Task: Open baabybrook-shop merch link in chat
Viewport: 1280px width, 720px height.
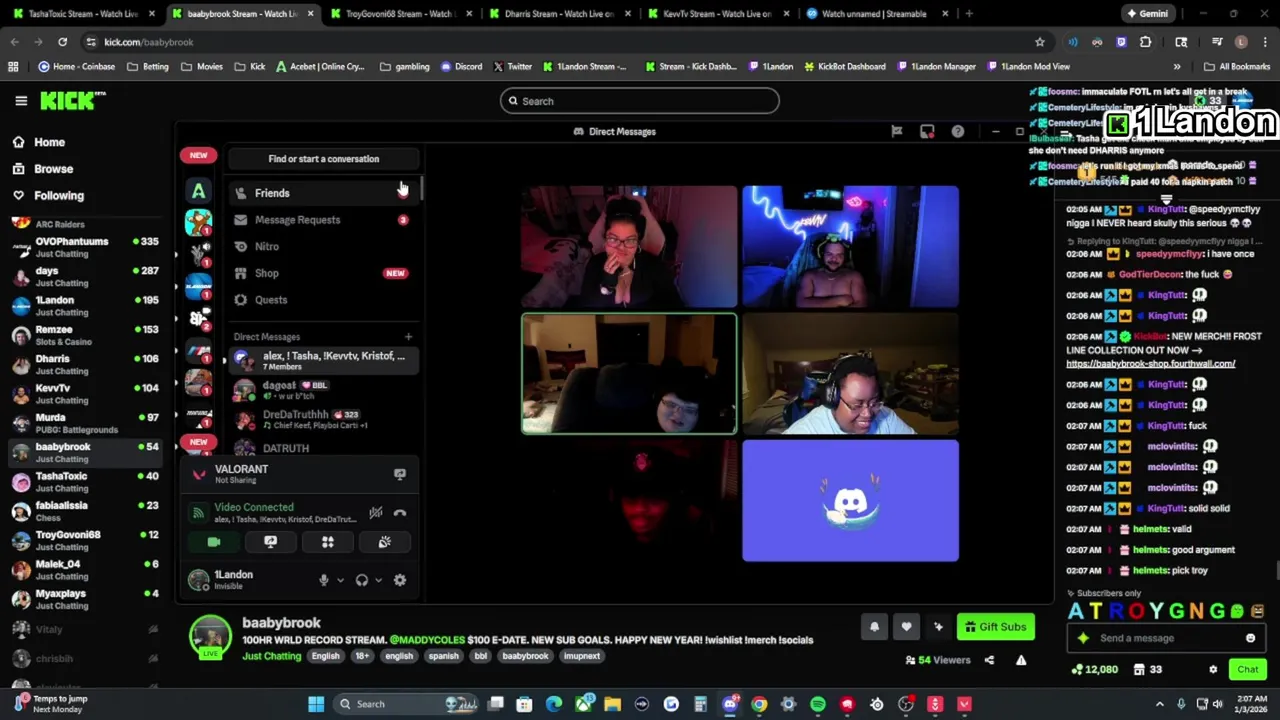Action: click(1150, 364)
